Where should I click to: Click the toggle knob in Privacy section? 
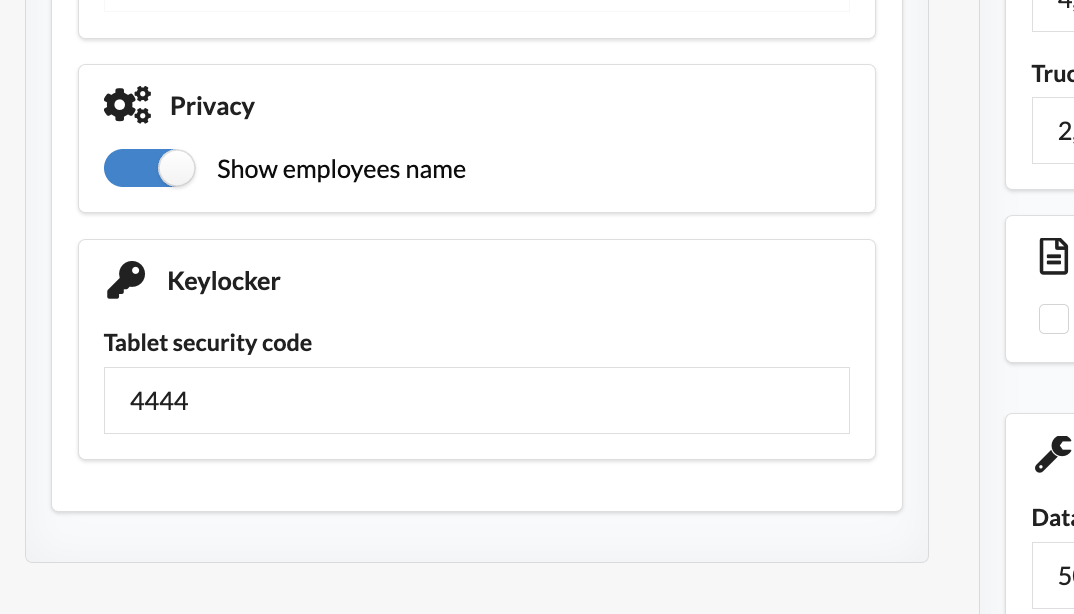177,169
